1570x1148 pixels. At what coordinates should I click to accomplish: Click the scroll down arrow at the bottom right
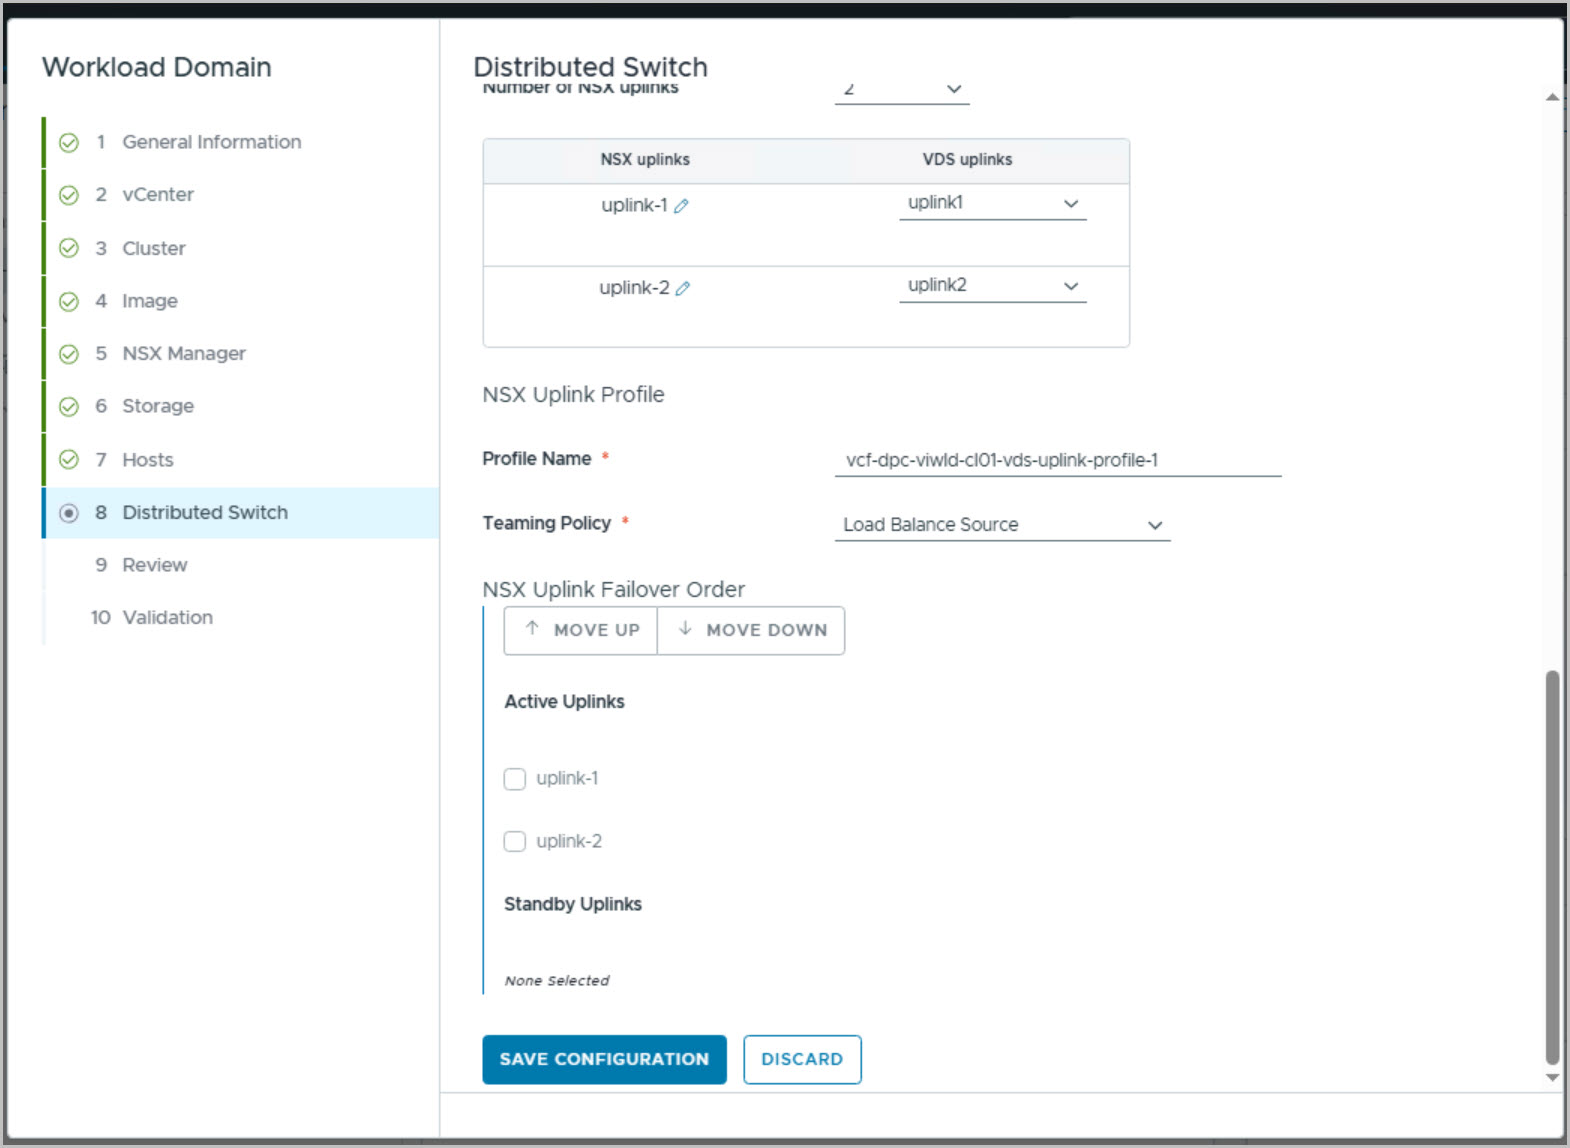point(1552,1078)
